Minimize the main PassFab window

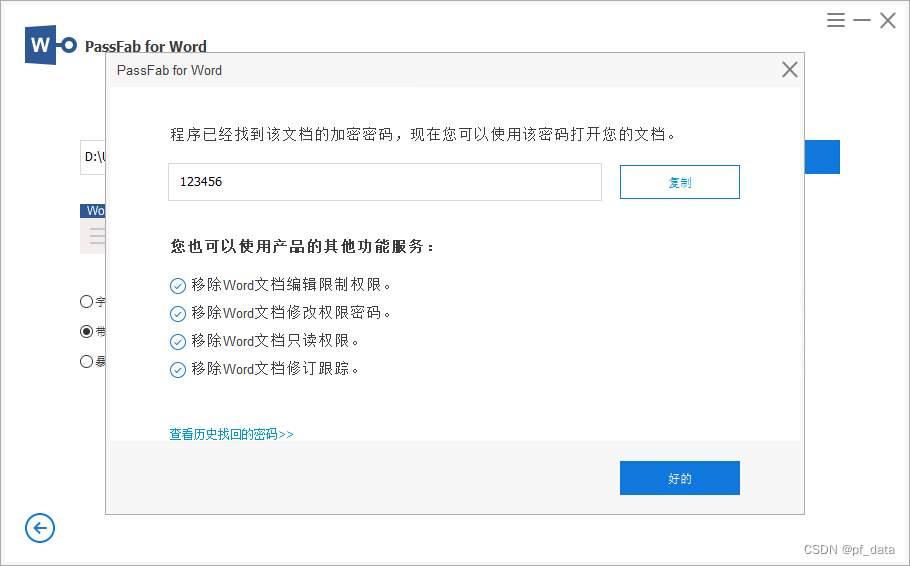pyautogui.click(x=862, y=20)
